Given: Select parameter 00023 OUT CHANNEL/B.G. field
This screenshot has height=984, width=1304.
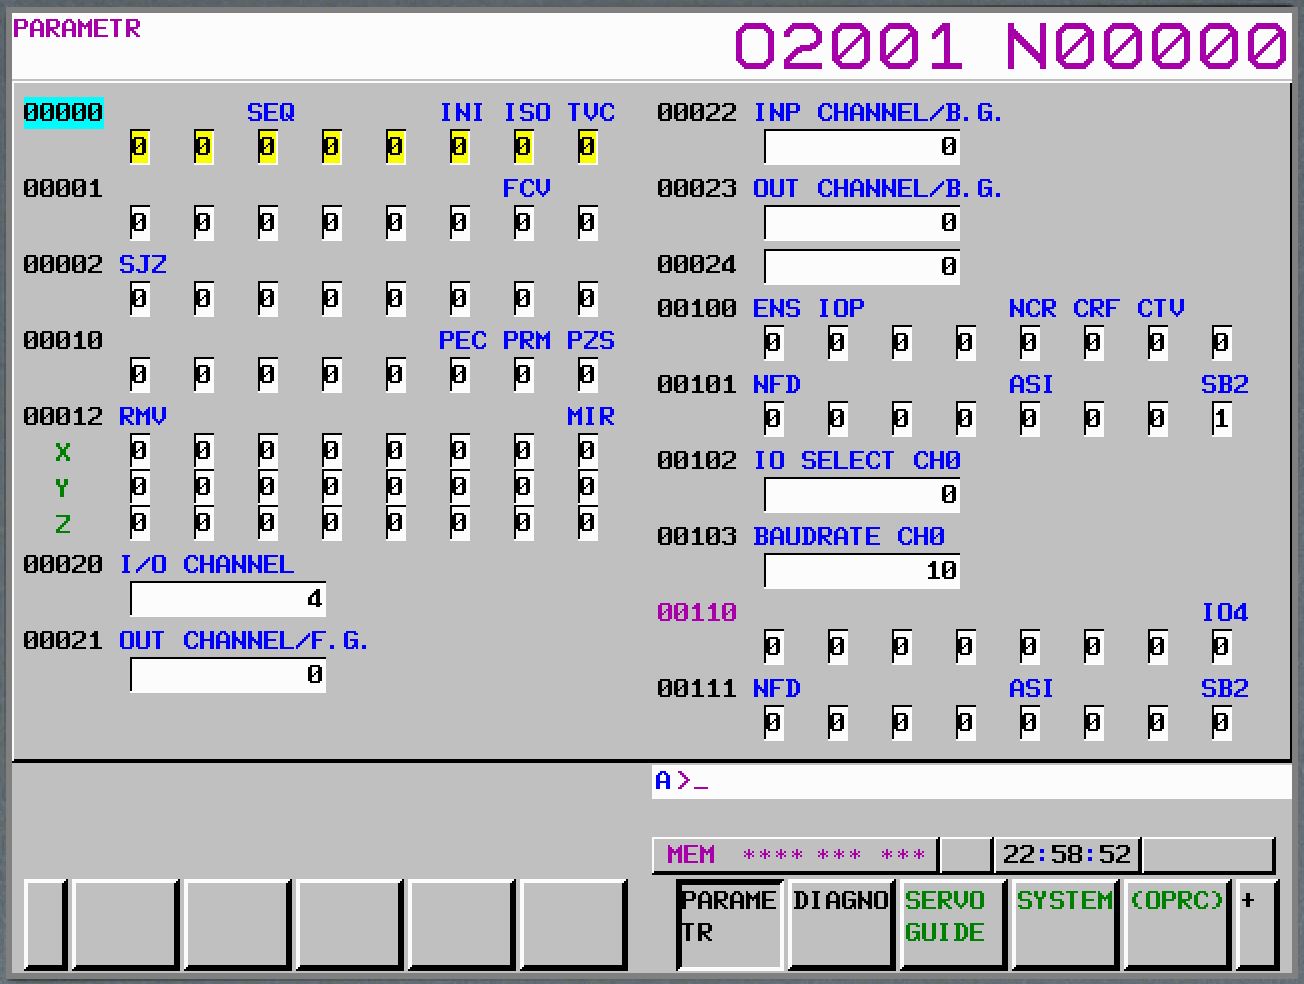Looking at the screenshot, I should click(x=861, y=223).
